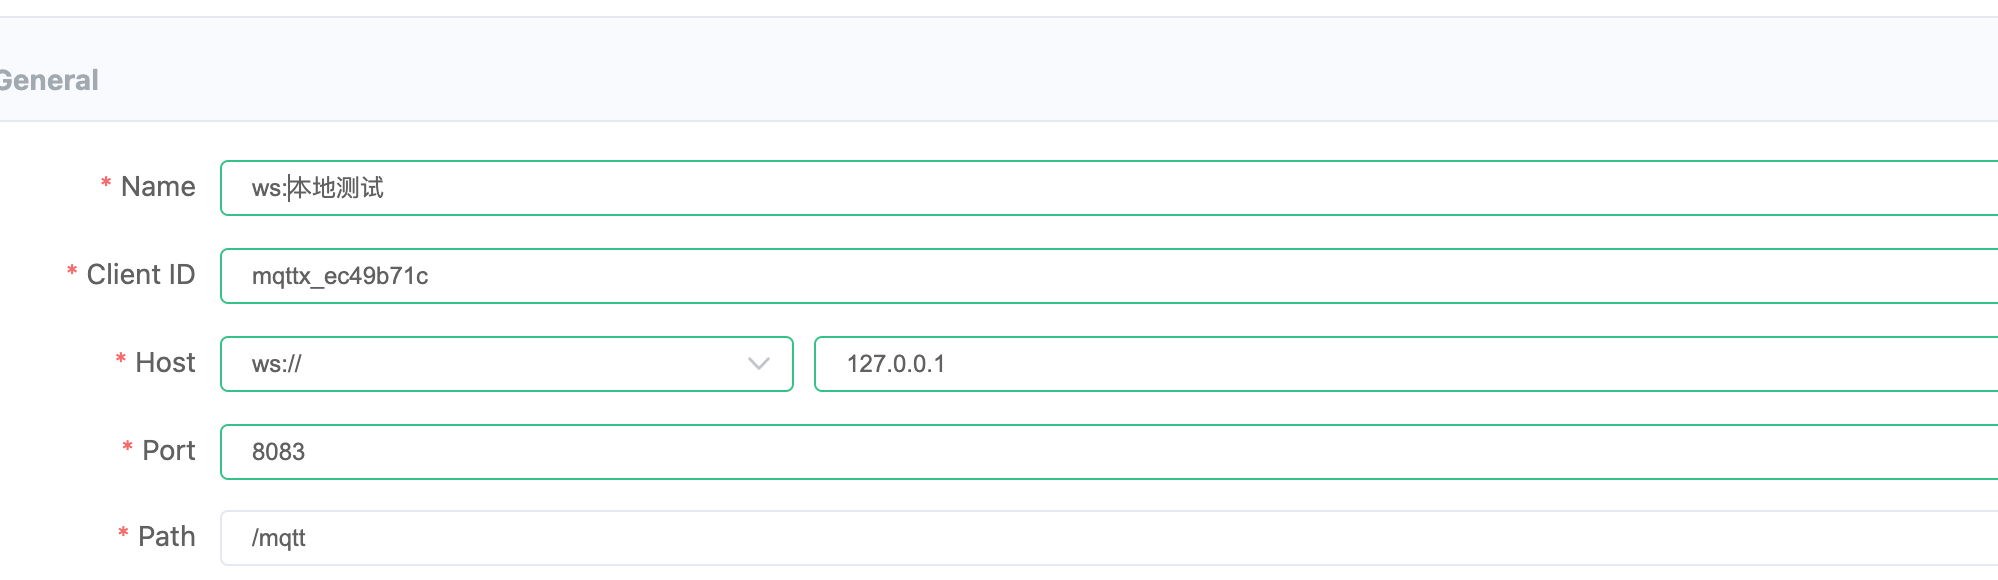Screen dimensions: 1998x580
Task: Select the 127.0.0.1 host address field
Action: [1406, 364]
